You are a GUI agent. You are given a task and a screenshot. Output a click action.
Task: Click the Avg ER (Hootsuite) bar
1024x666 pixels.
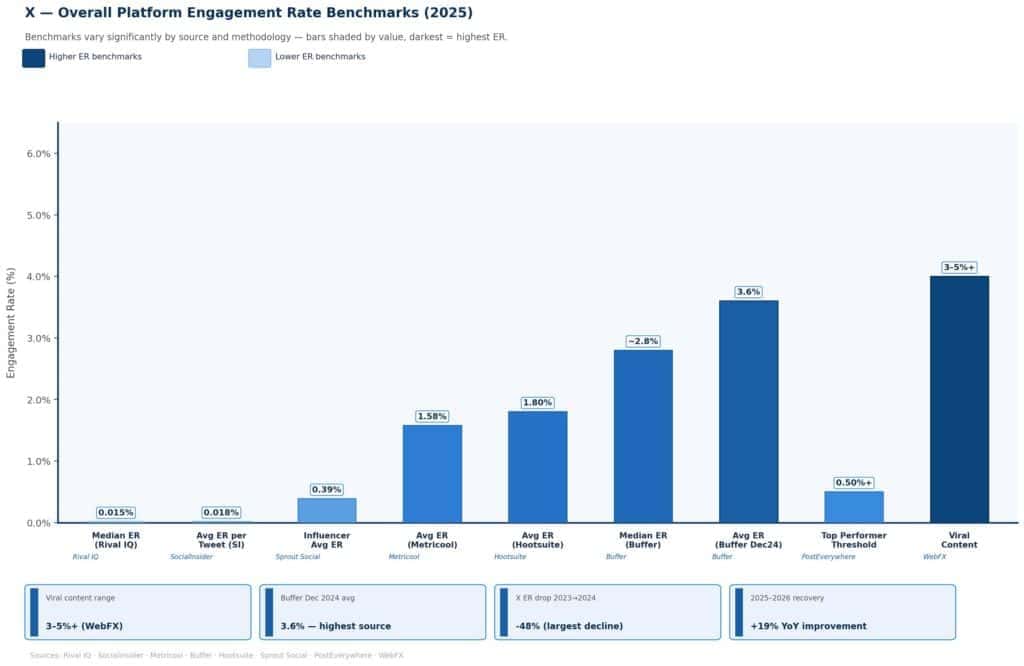pyautogui.click(x=537, y=467)
